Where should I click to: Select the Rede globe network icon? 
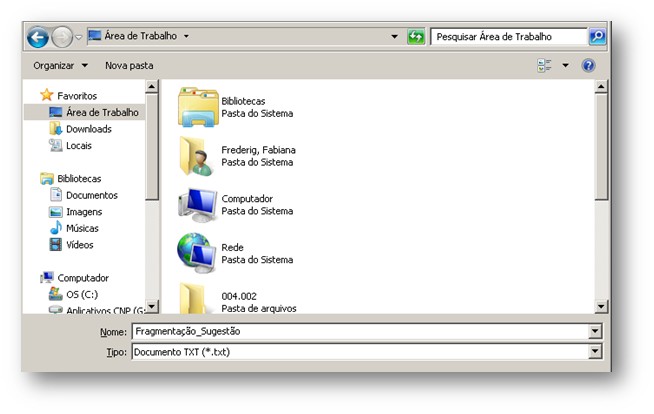[x=196, y=253]
